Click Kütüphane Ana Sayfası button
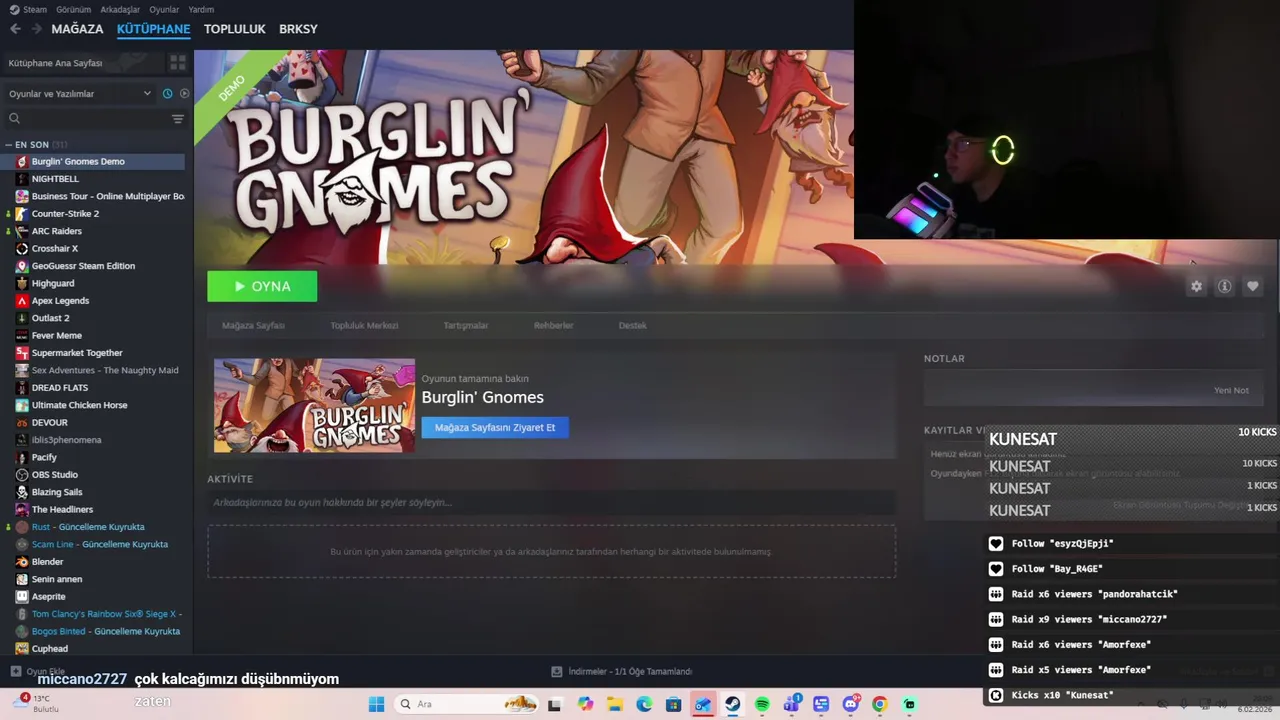The height and width of the screenshot is (720, 1280). point(84,62)
